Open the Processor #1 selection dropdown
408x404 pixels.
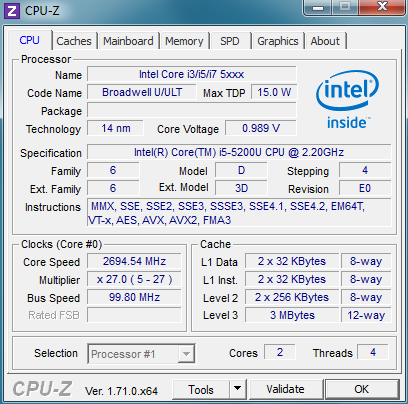[x=141, y=354]
